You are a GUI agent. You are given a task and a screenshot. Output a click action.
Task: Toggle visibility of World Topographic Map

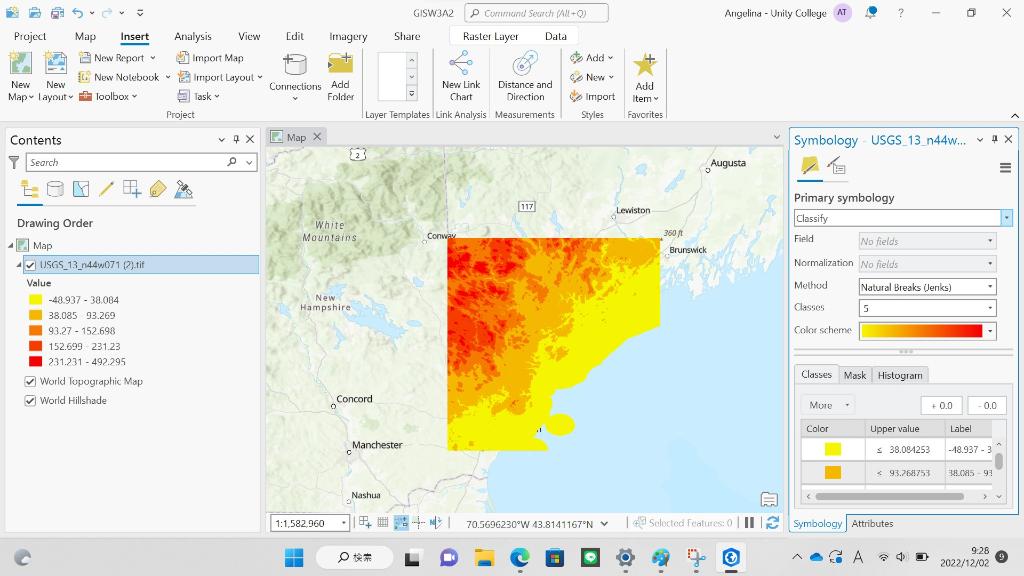[31, 381]
